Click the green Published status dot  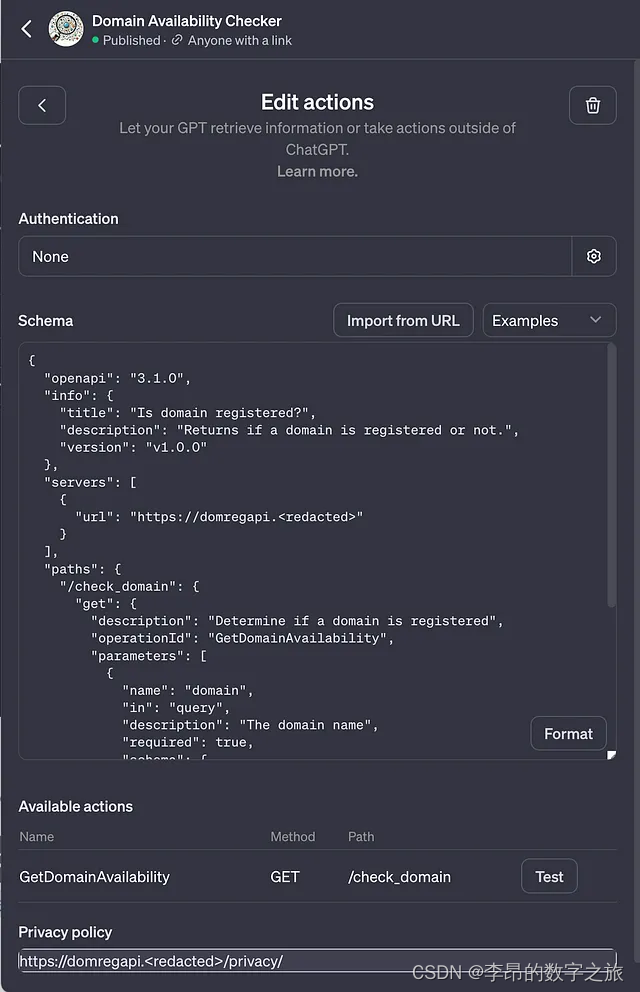click(95, 41)
